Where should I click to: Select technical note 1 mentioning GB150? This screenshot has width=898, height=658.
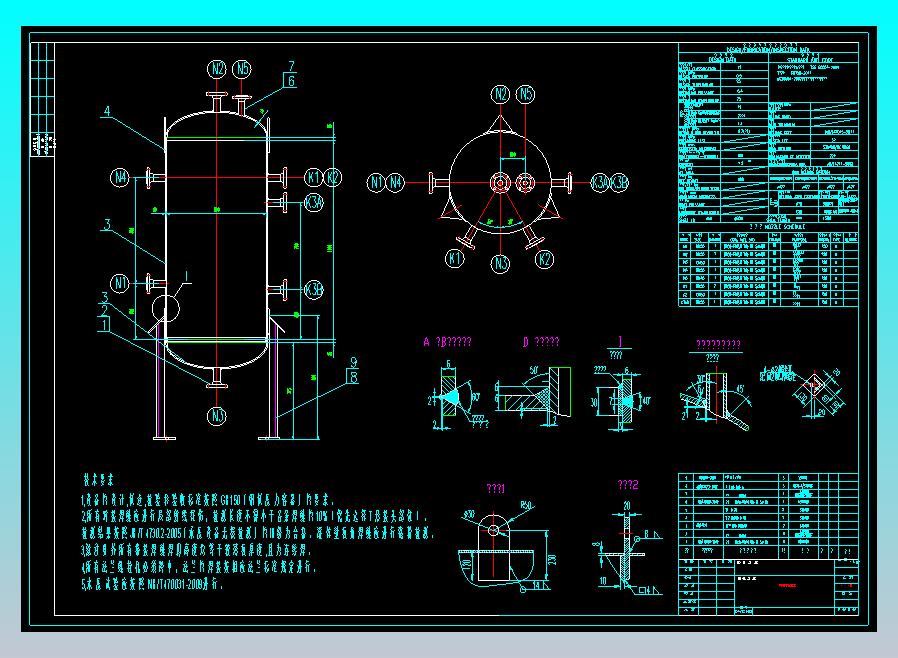(x=207, y=500)
